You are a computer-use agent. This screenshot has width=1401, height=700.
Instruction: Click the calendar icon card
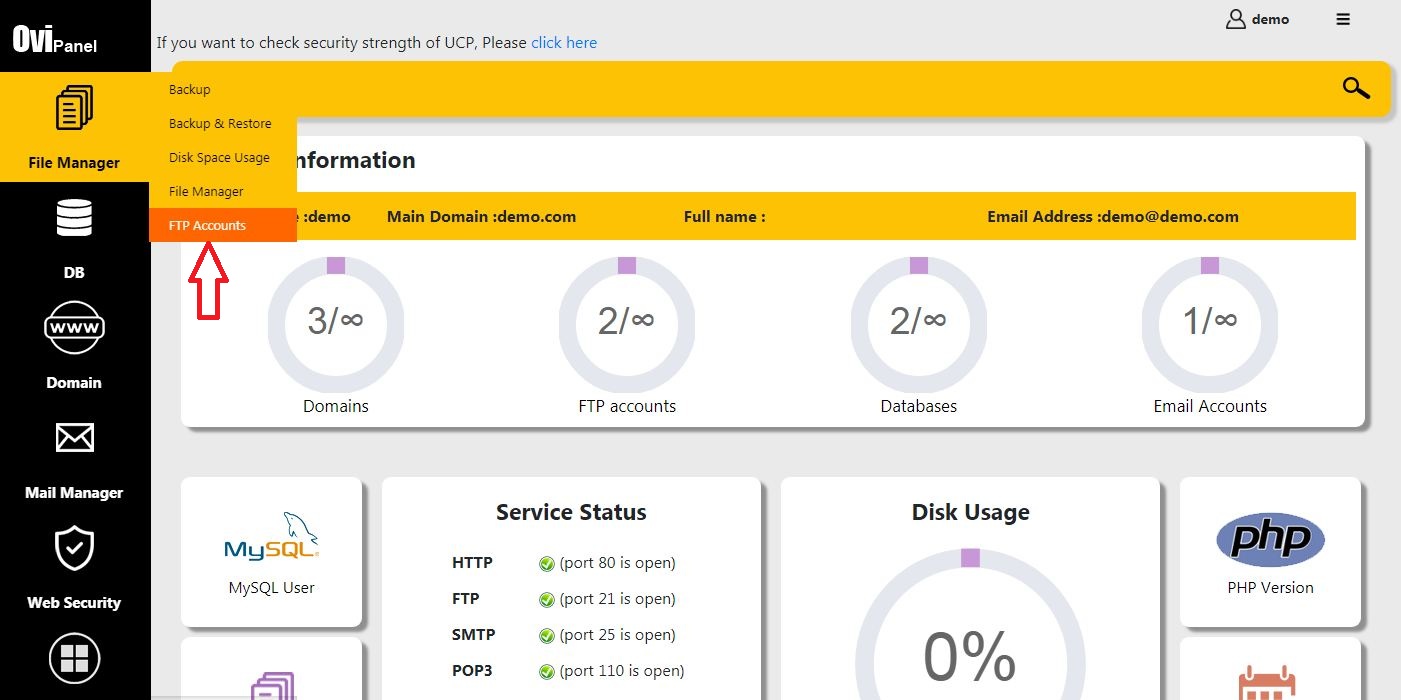click(x=1270, y=669)
